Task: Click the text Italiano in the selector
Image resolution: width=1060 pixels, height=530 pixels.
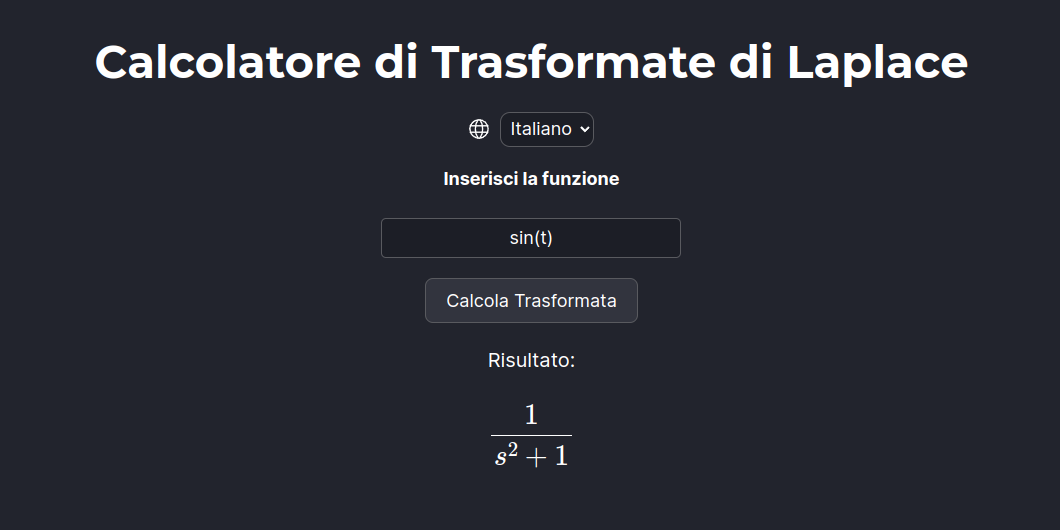Action: [x=541, y=129]
